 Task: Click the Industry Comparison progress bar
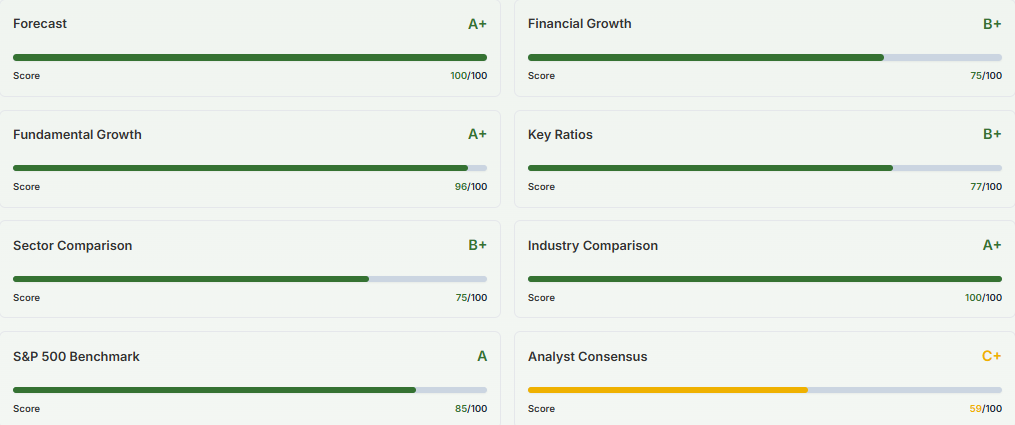(765, 279)
